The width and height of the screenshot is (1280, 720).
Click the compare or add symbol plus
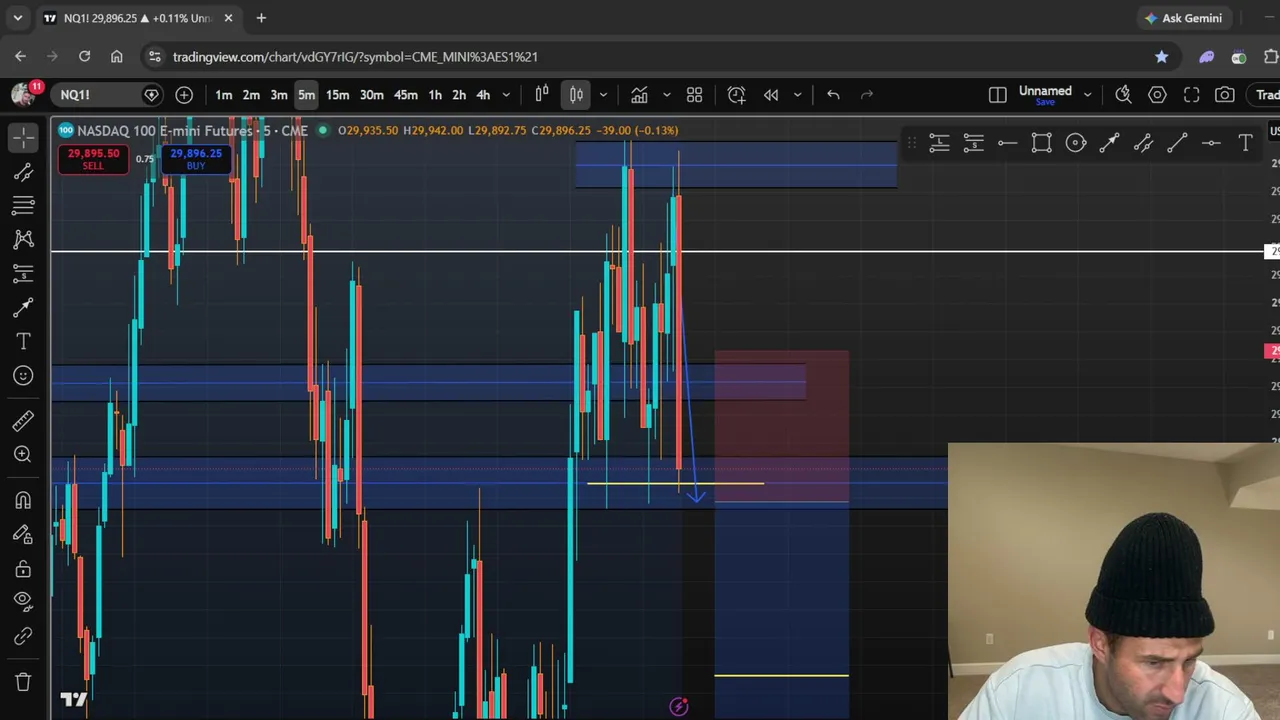[x=184, y=95]
